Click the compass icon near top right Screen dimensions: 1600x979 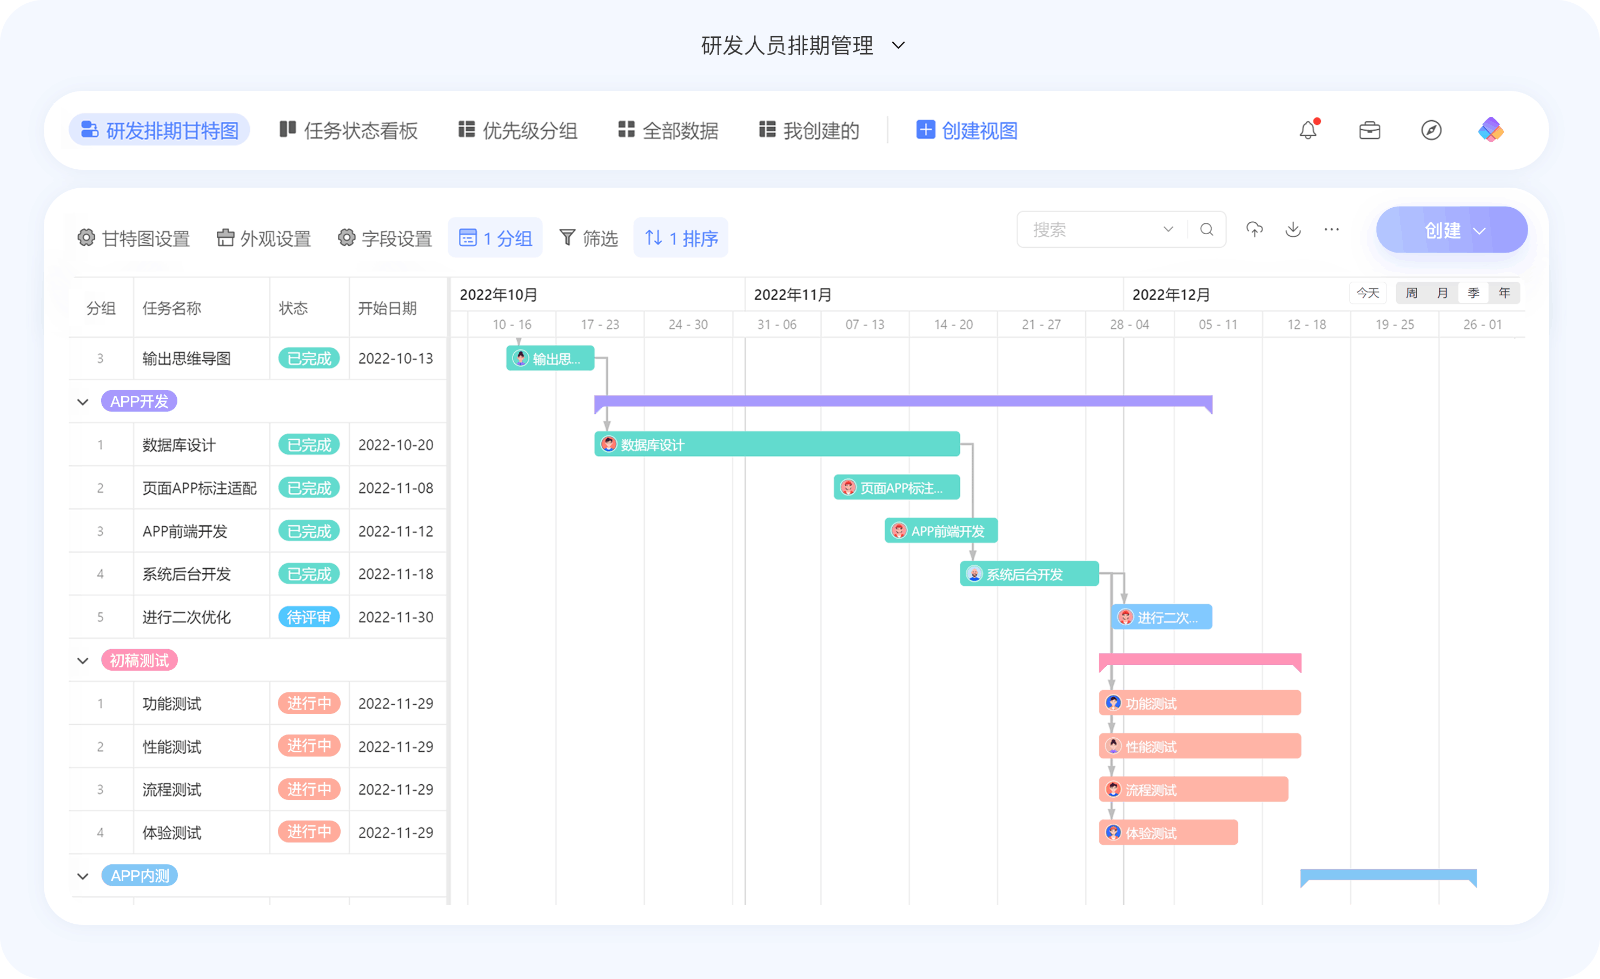[1431, 130]
